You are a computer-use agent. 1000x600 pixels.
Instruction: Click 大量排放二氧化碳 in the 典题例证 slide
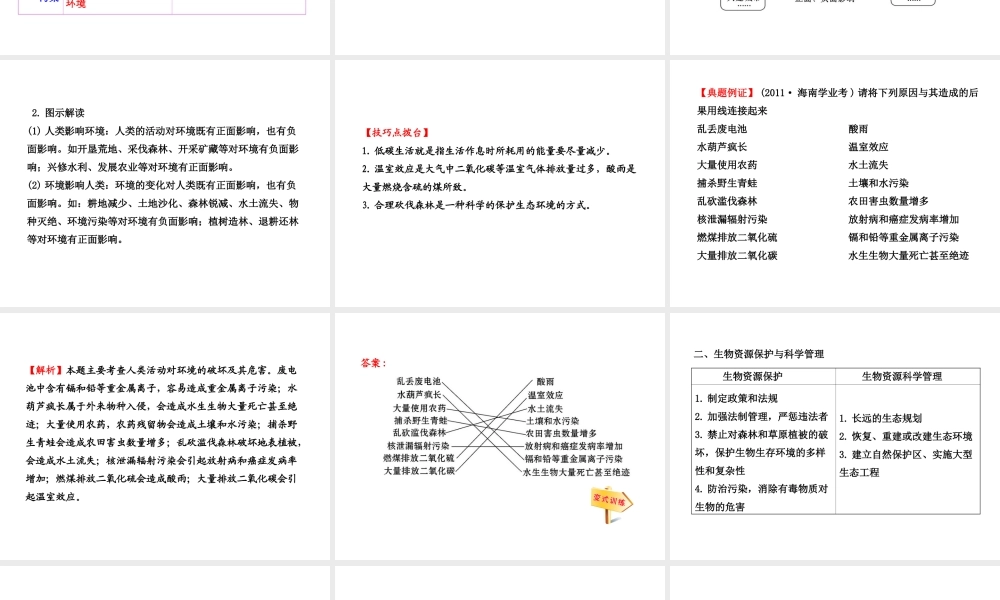pyautogui.click(x=737, y=256)
